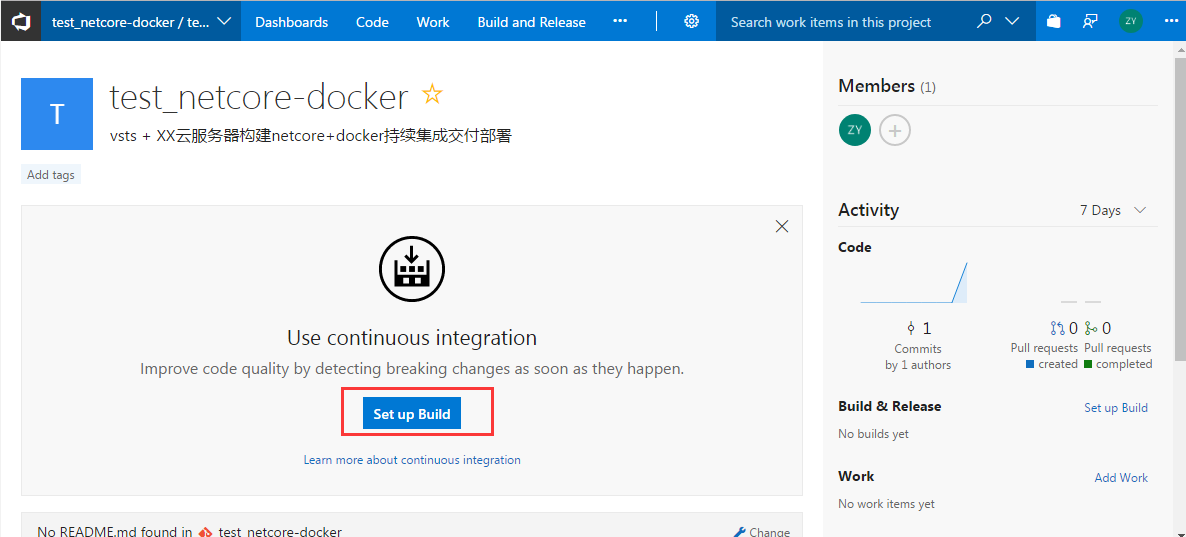The image size is (1186, 537).
Task: Click the factory build icon
Action: coord(411,270)
